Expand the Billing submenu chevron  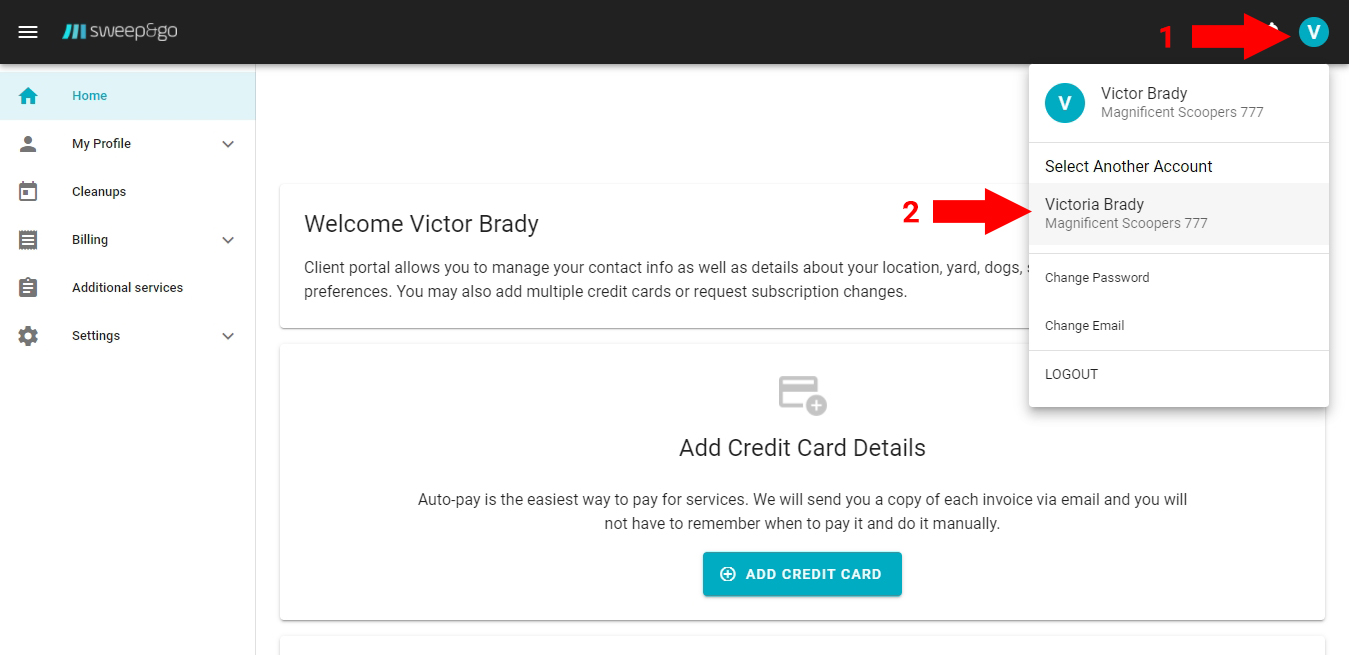pos(228,240)
